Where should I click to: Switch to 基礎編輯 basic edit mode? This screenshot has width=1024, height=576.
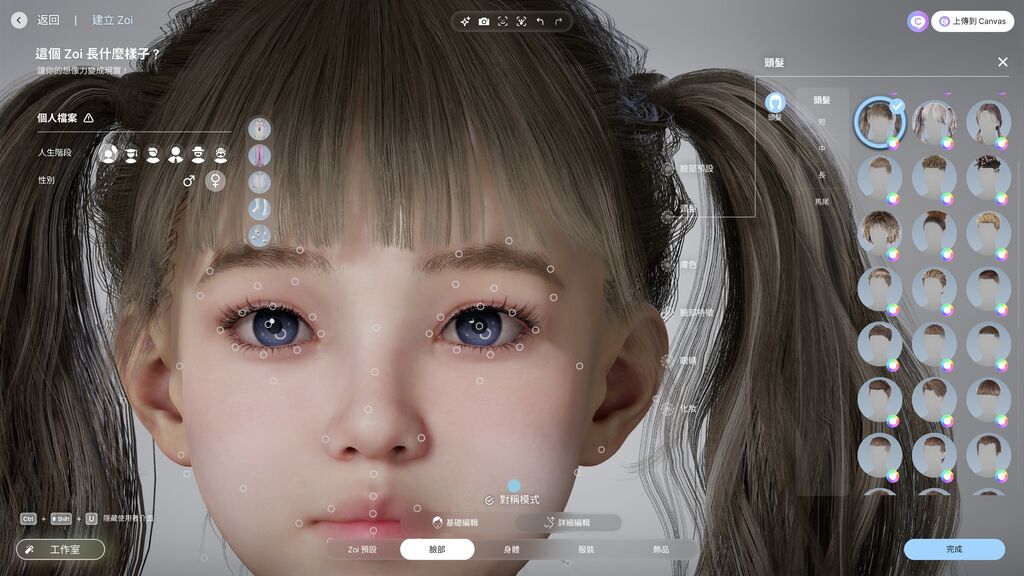click(x=455, y=522)
